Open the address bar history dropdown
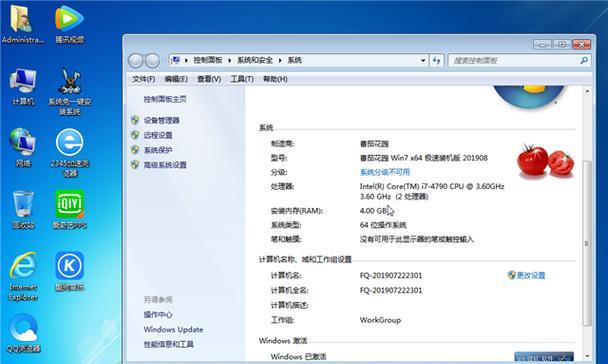The width and height of the screenshot is (608, 364). [423, 60]
